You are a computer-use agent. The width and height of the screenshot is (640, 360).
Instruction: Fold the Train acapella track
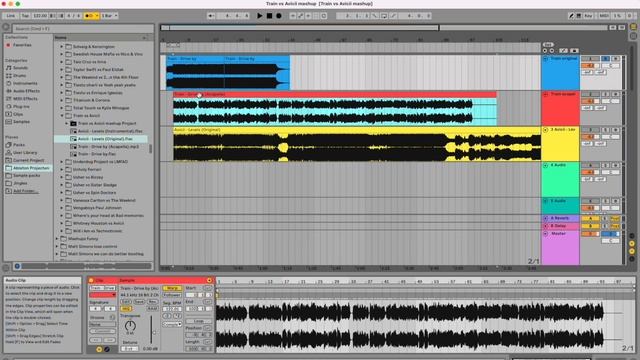(545, 94)
